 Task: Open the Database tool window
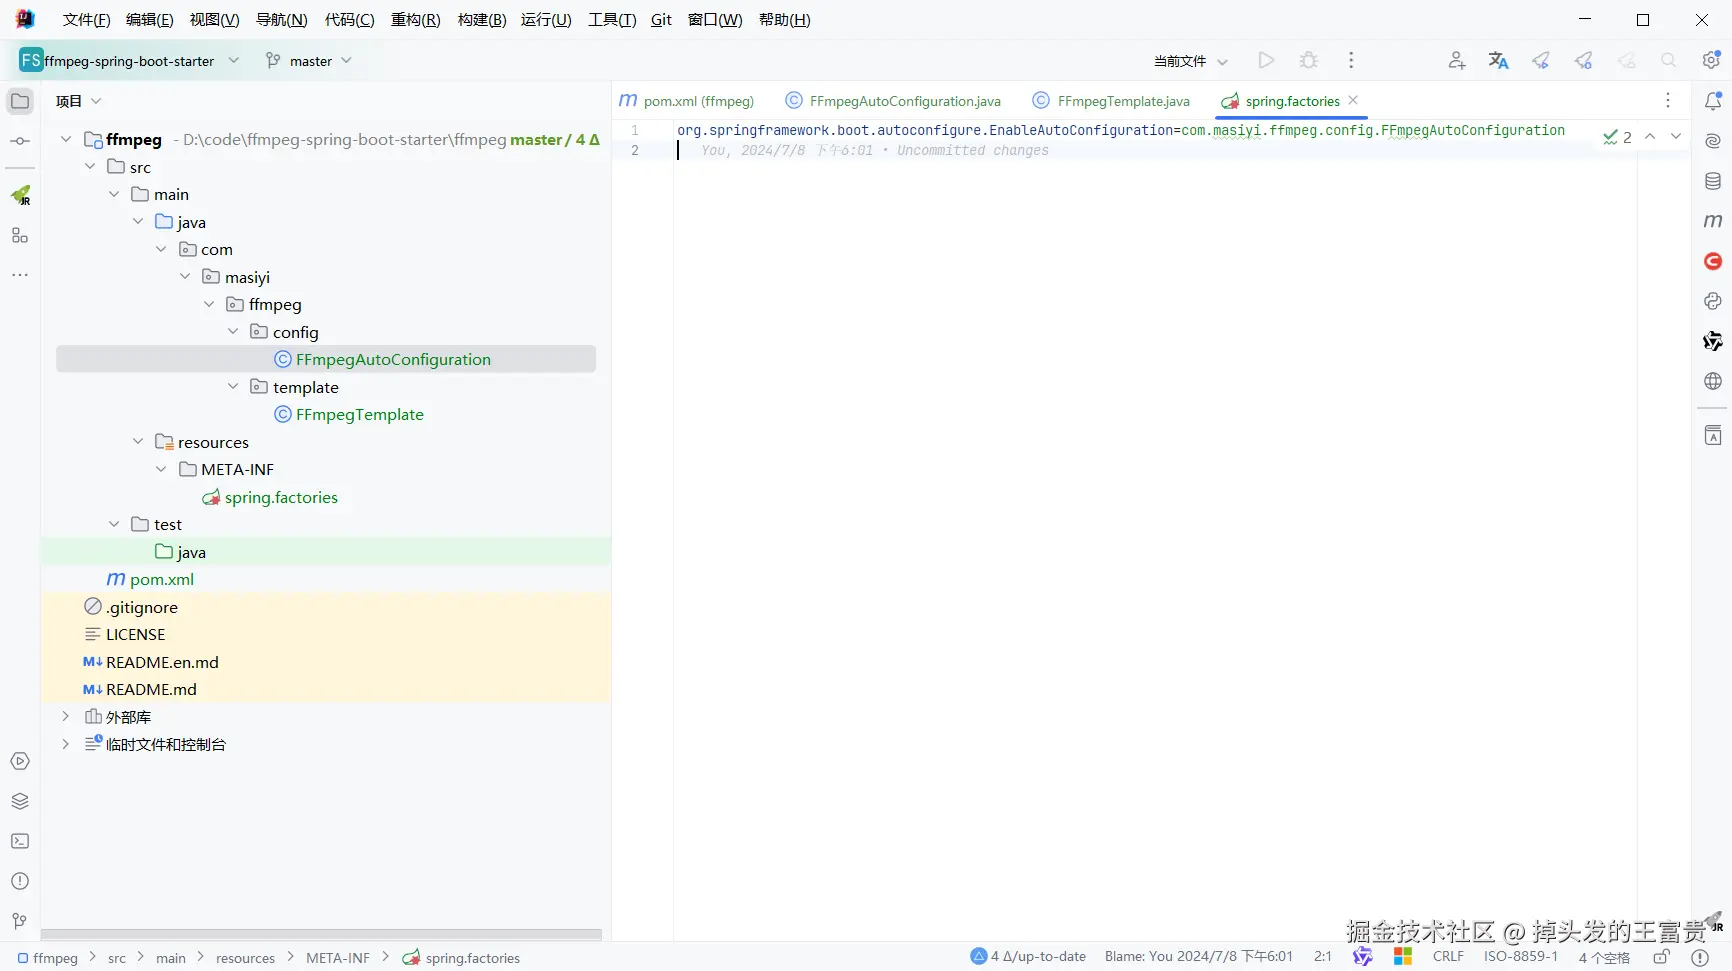click(1713, 181)
